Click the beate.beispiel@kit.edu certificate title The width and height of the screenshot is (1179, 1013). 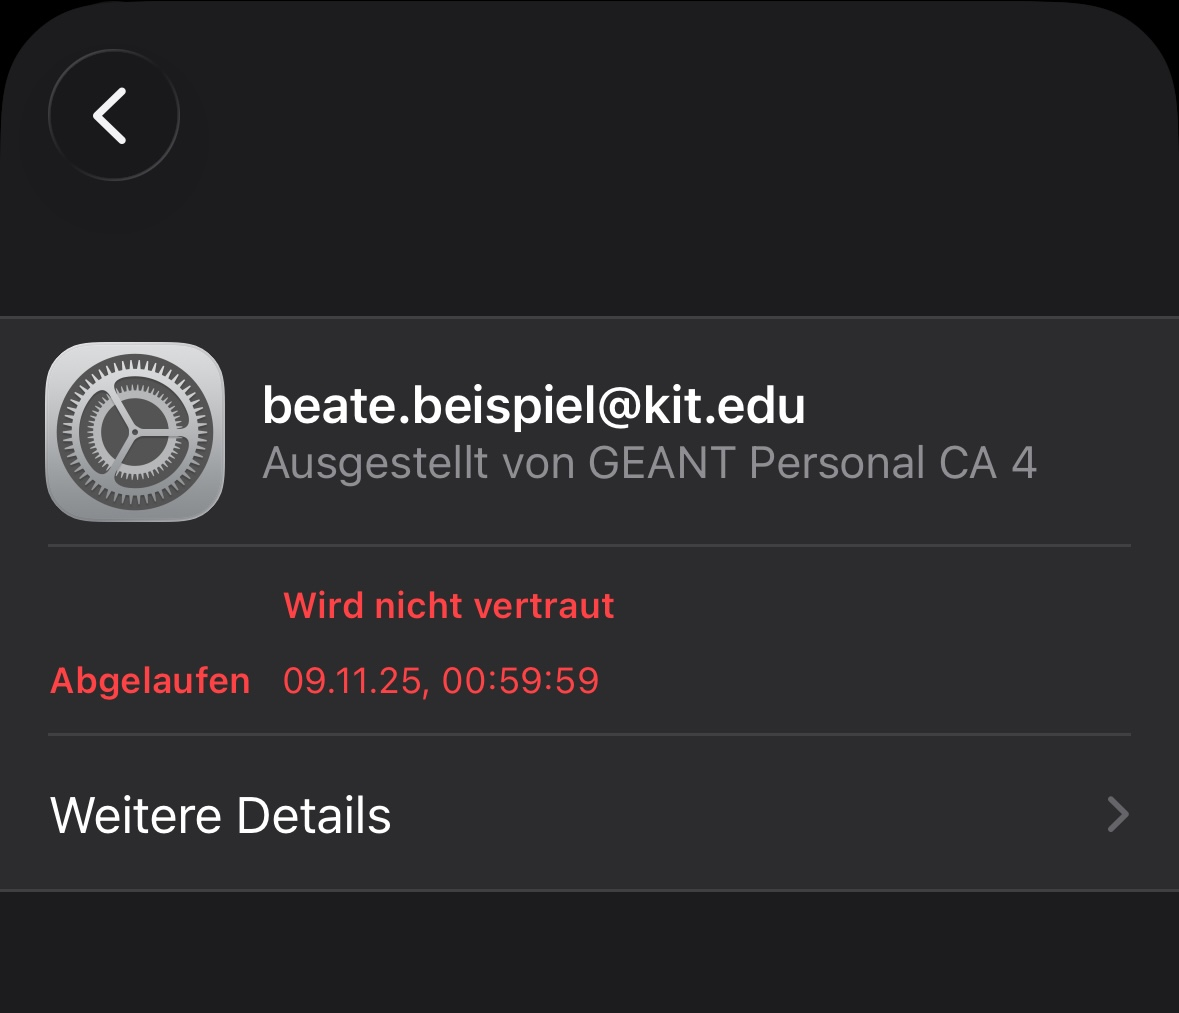click(533, 405)
